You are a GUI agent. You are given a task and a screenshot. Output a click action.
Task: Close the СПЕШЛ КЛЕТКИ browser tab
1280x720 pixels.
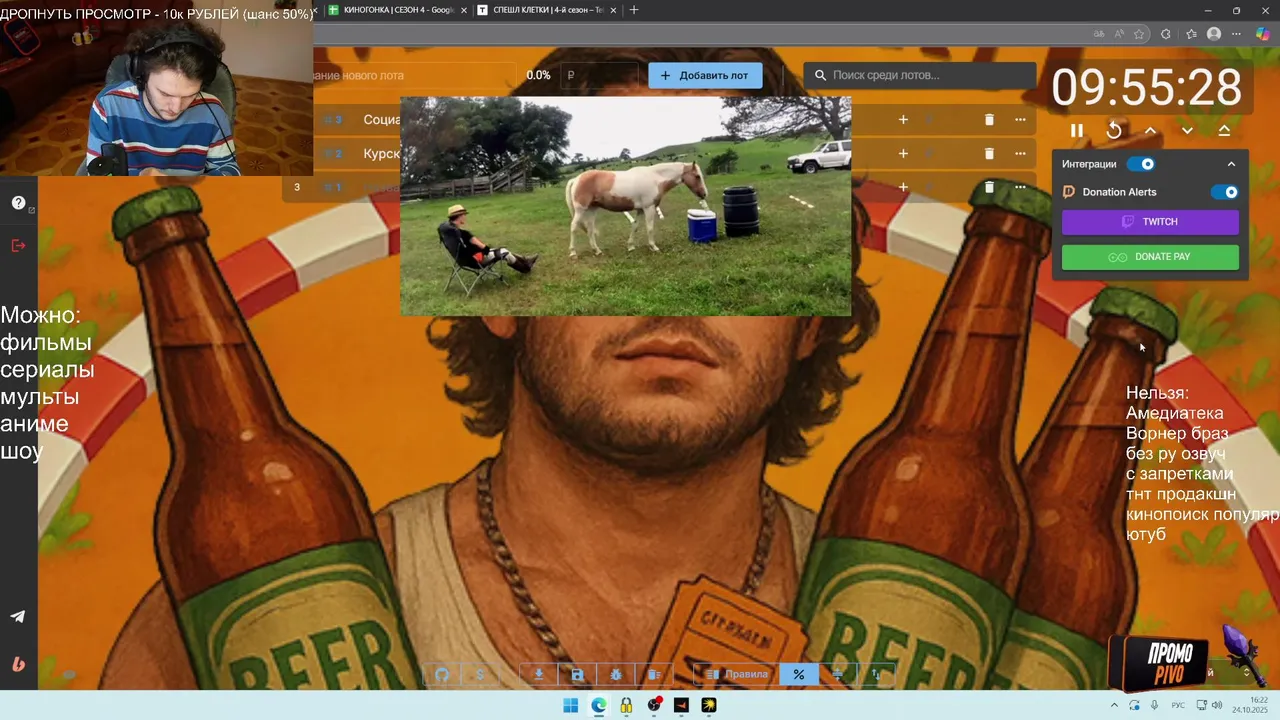tap(613, 10)
